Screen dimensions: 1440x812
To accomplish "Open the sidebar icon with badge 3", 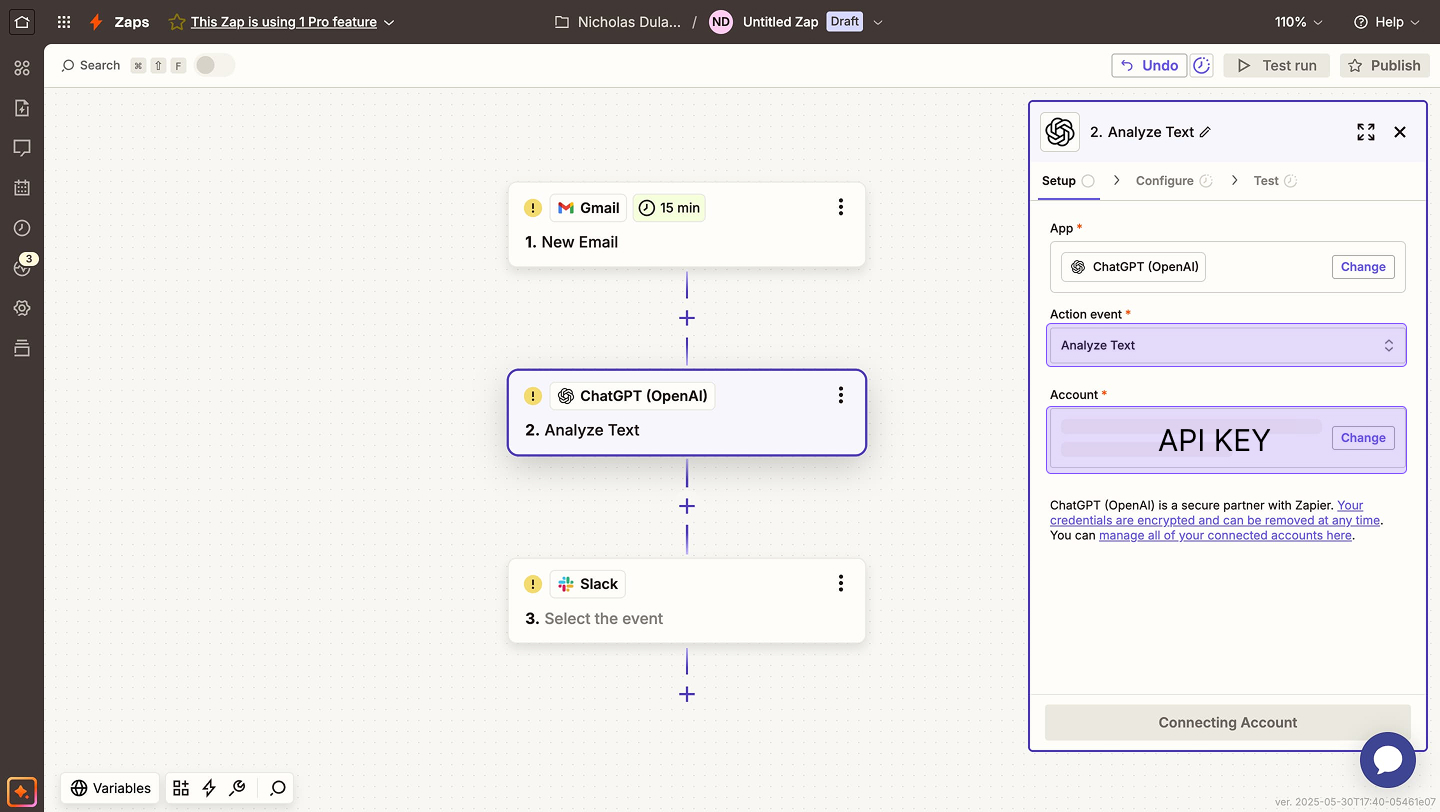I will click(22, 267).
